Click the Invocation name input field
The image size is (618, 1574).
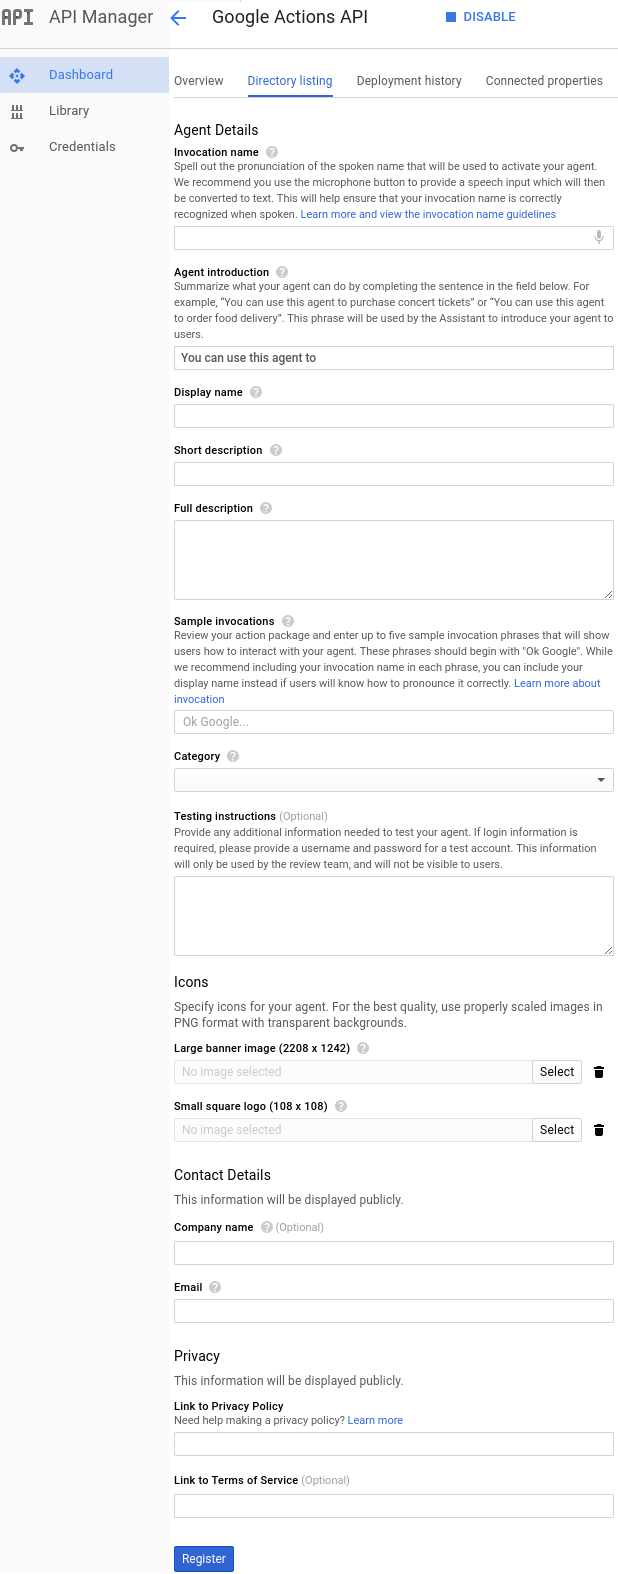pyautogui.click(x=394, y=238)
